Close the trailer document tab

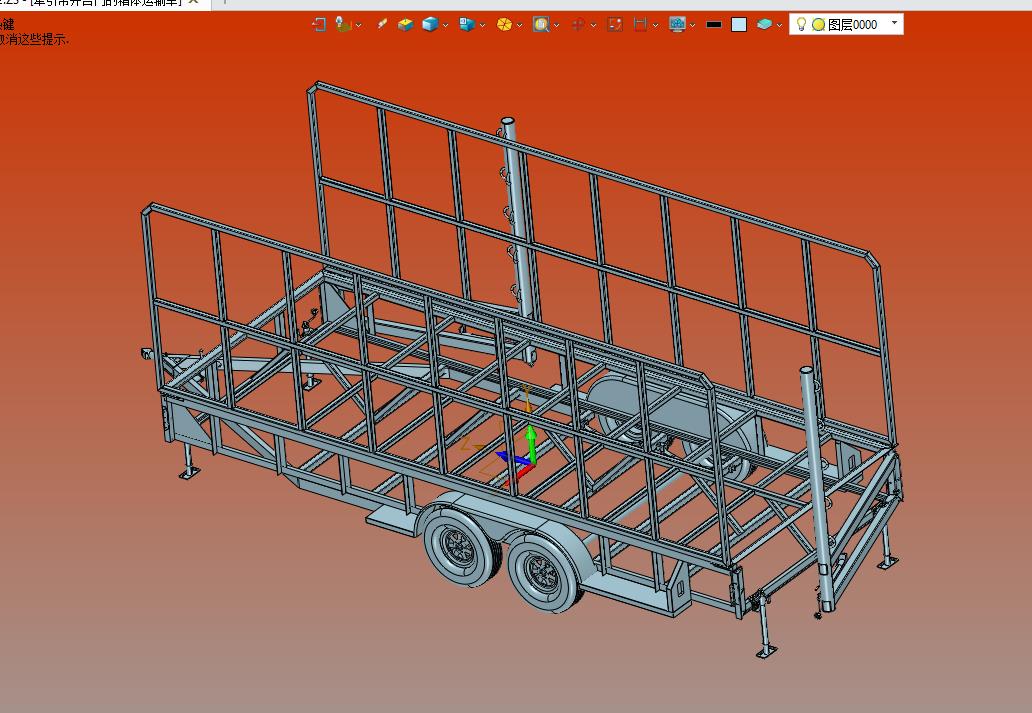(x=194, y=2)
